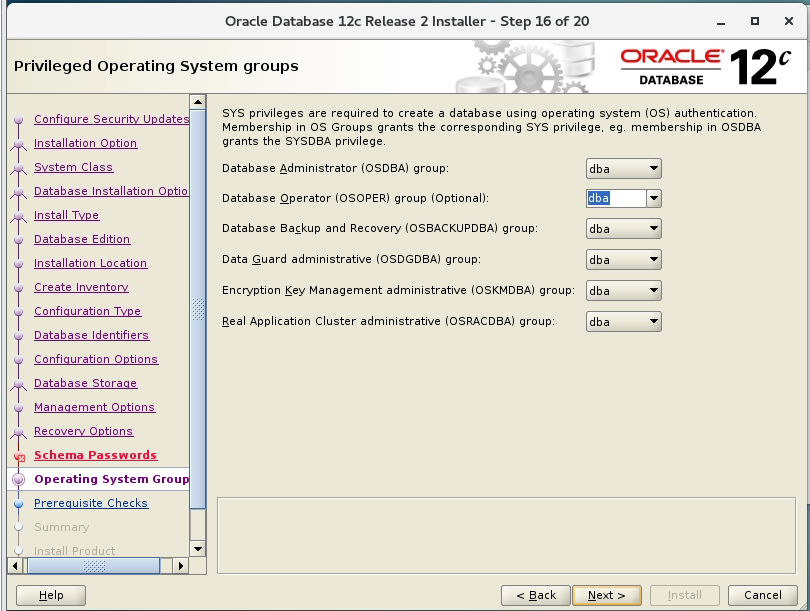Open the OSOPER group dropdown arrow
Viewport: 810px width, 611px height.
(x=653, y=198)
